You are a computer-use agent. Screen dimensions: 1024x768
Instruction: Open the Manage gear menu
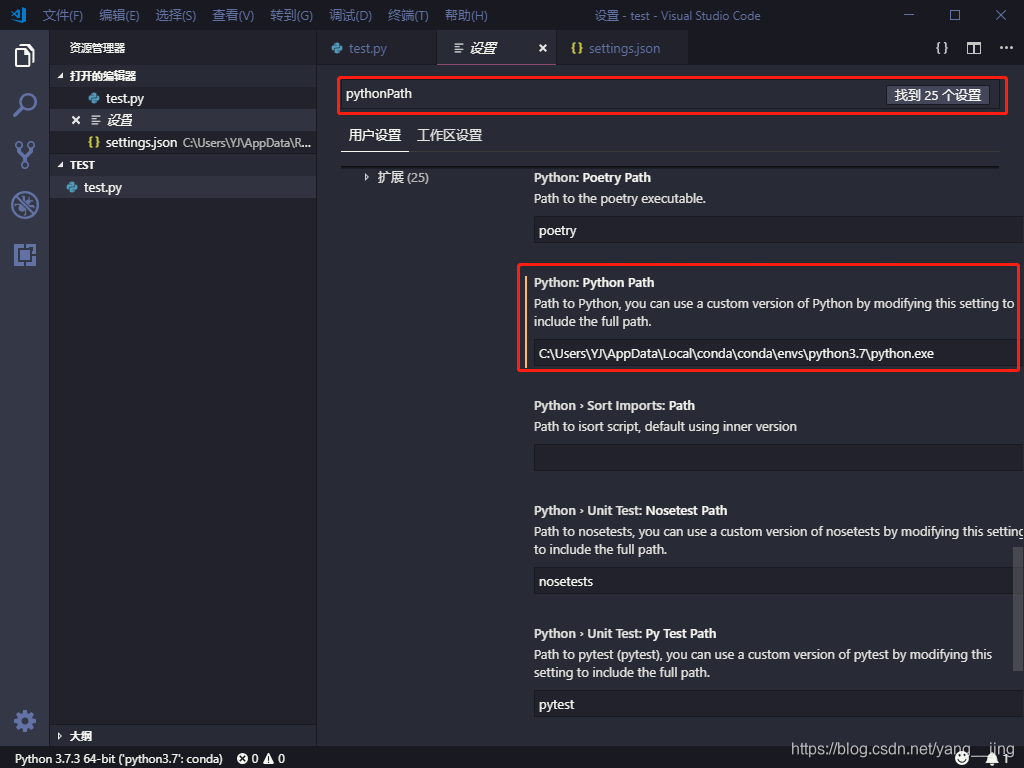coord(25,721)
